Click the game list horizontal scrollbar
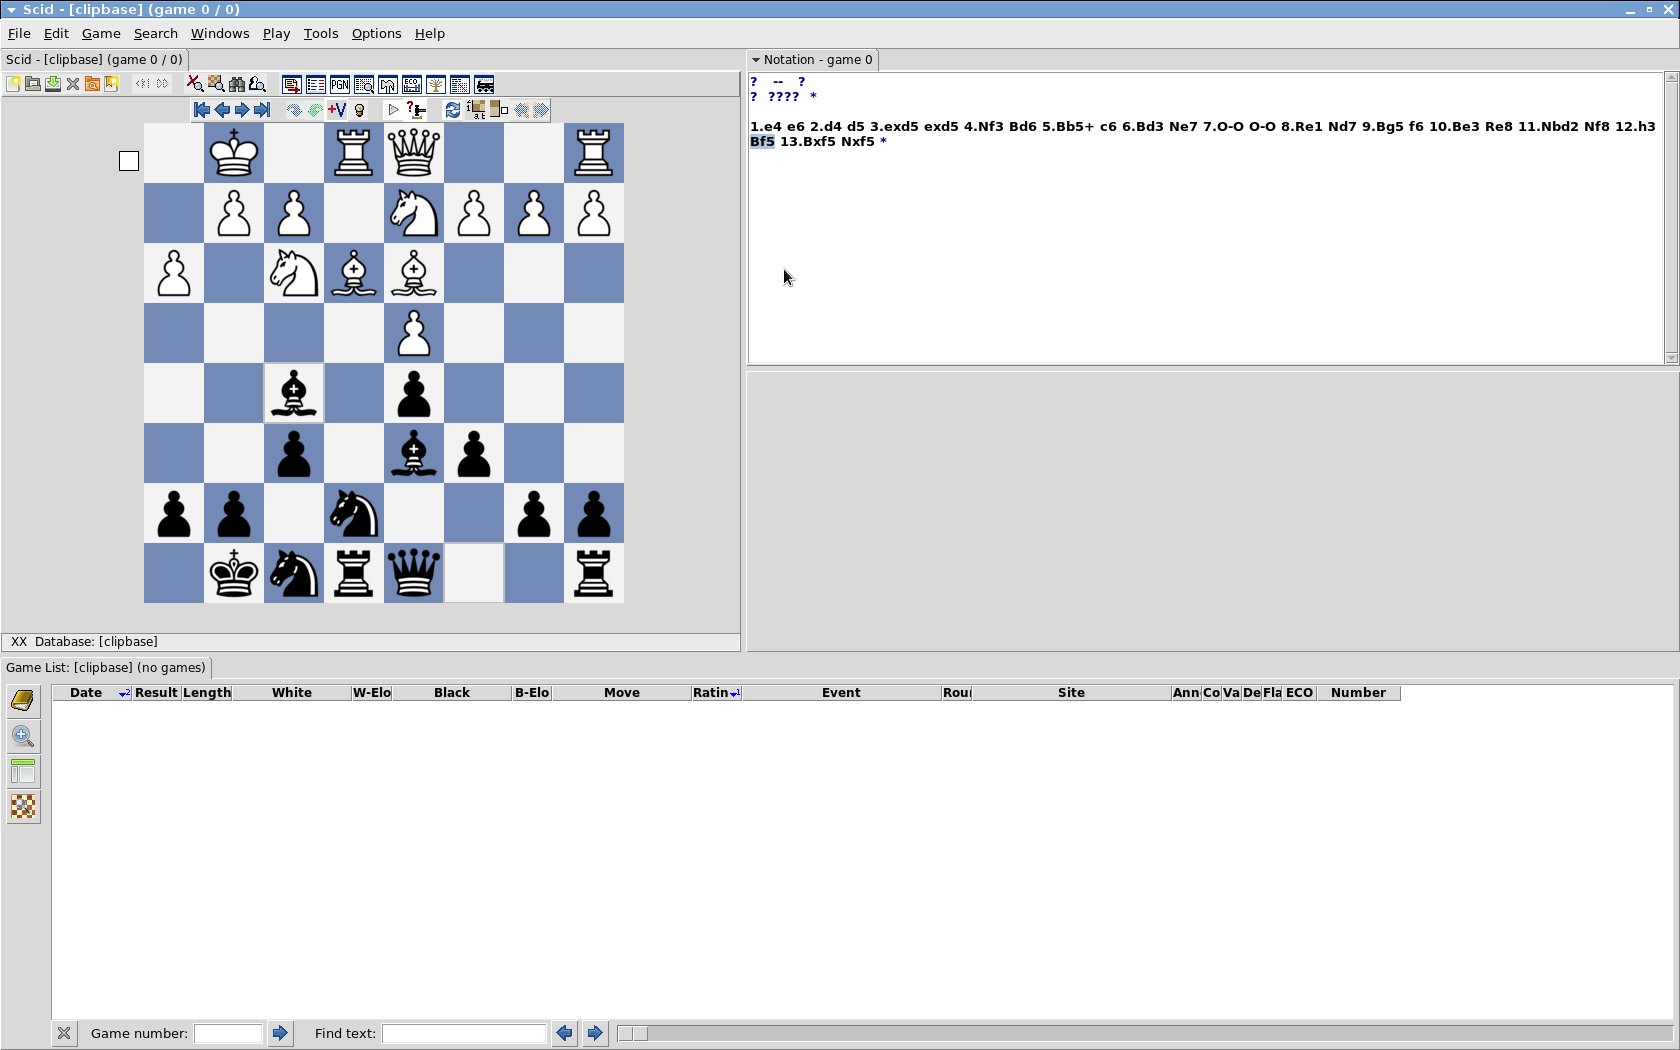 [1144, 1033]
